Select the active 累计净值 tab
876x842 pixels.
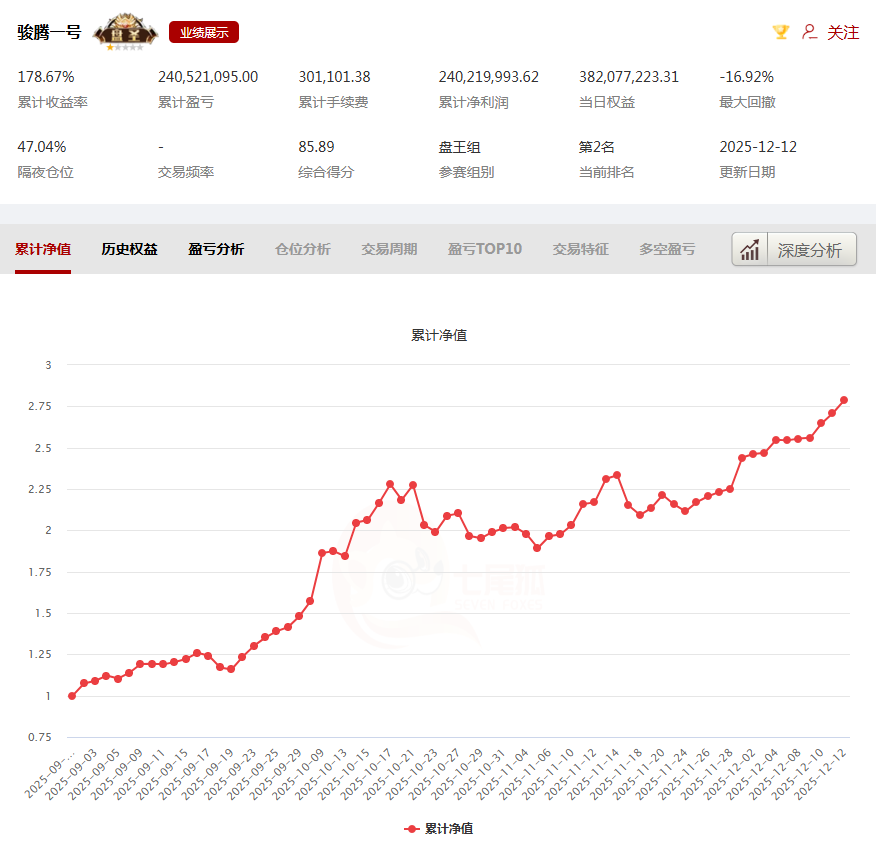click(x=43, y=249)
